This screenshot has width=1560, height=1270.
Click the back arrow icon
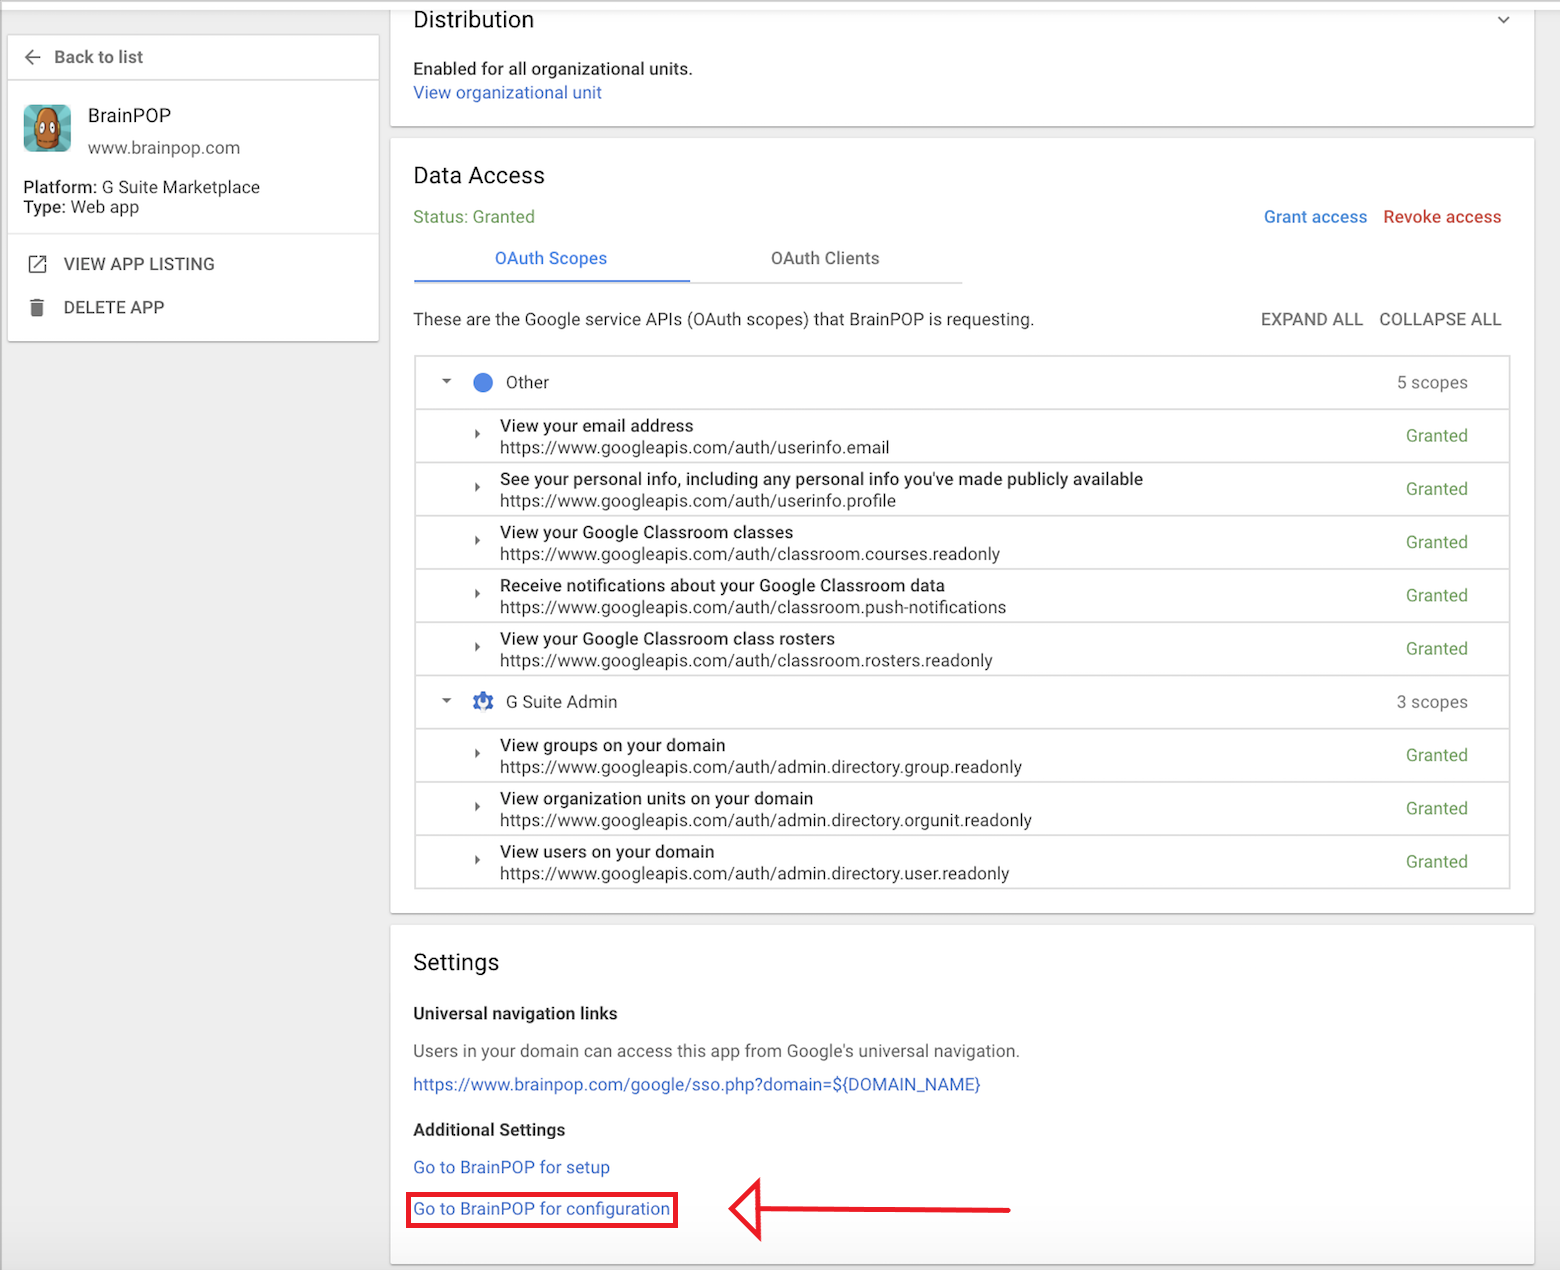pyautogui.click(x=33, y=57)
